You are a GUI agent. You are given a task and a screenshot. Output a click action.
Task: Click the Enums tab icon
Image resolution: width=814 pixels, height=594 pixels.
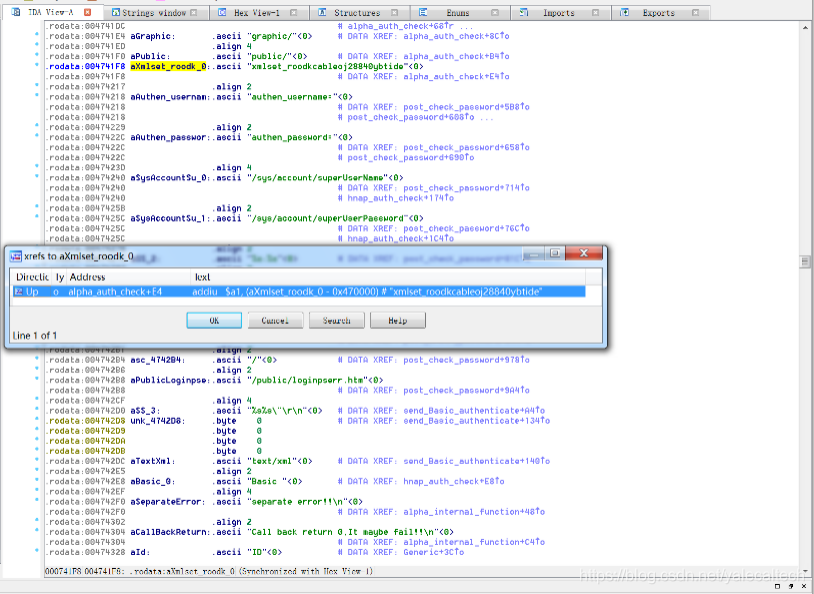pyautogui.click(x=423, y=12)
